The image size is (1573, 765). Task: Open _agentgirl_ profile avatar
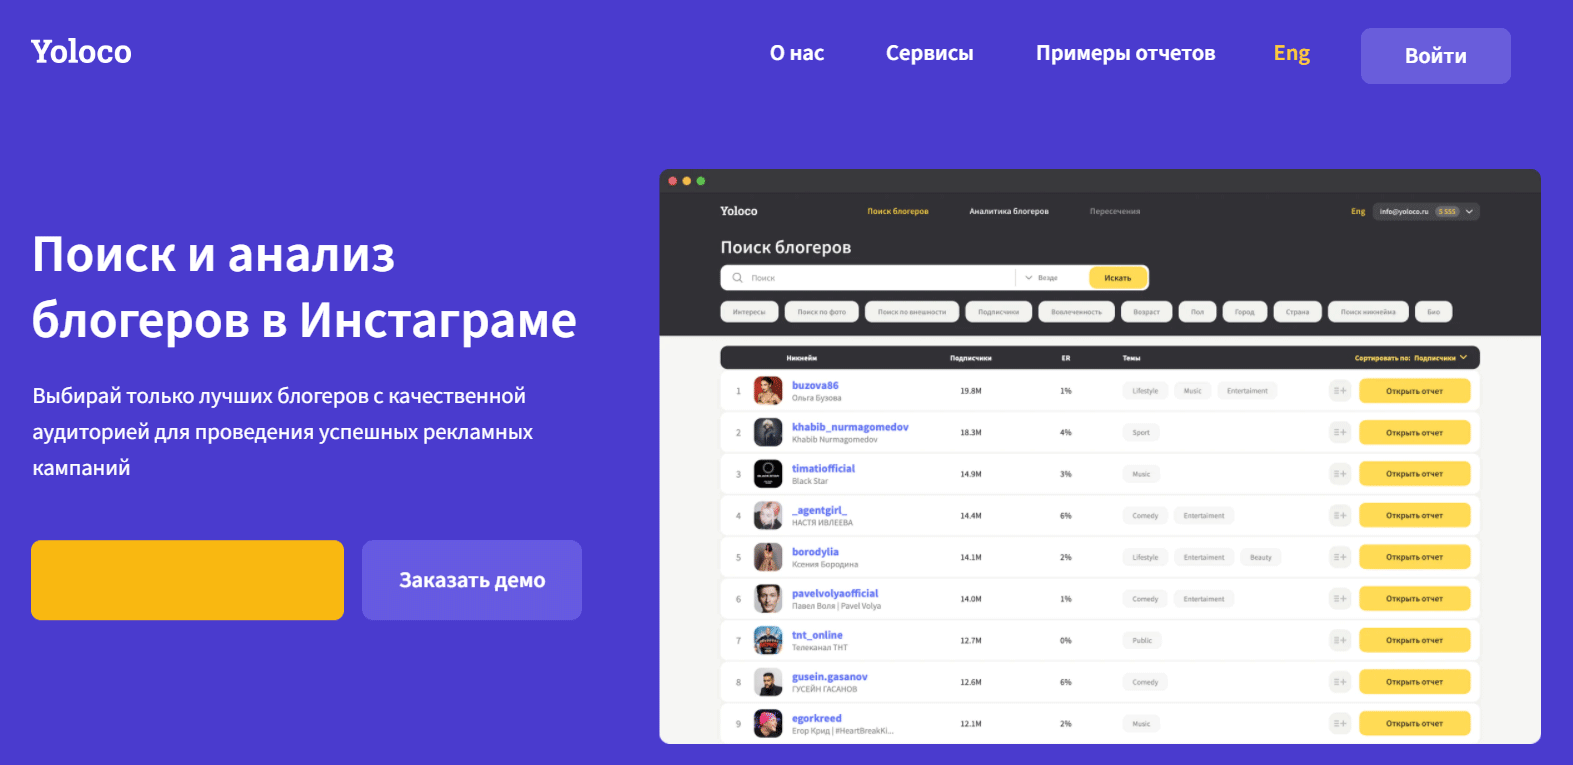768,515
